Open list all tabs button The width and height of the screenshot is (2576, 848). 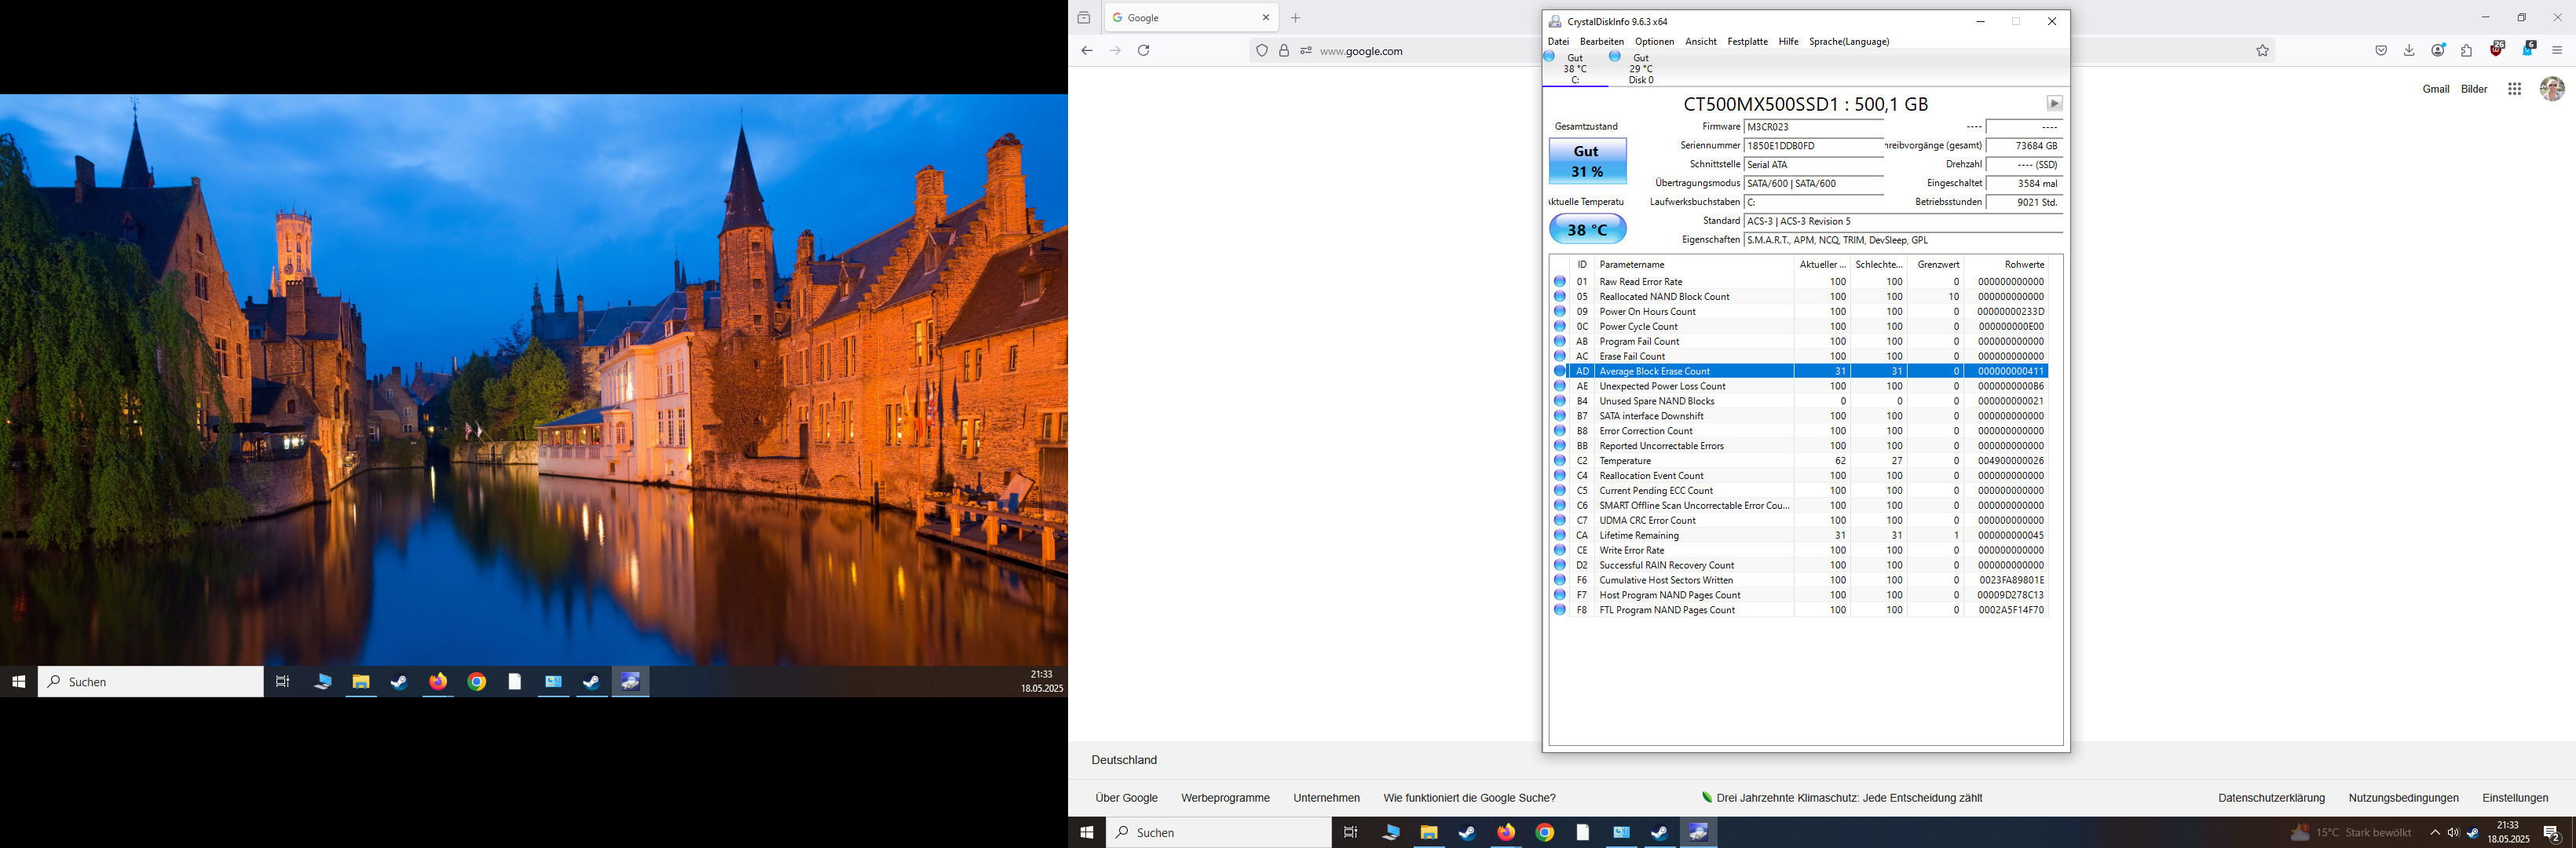(x=1084, y=18)
